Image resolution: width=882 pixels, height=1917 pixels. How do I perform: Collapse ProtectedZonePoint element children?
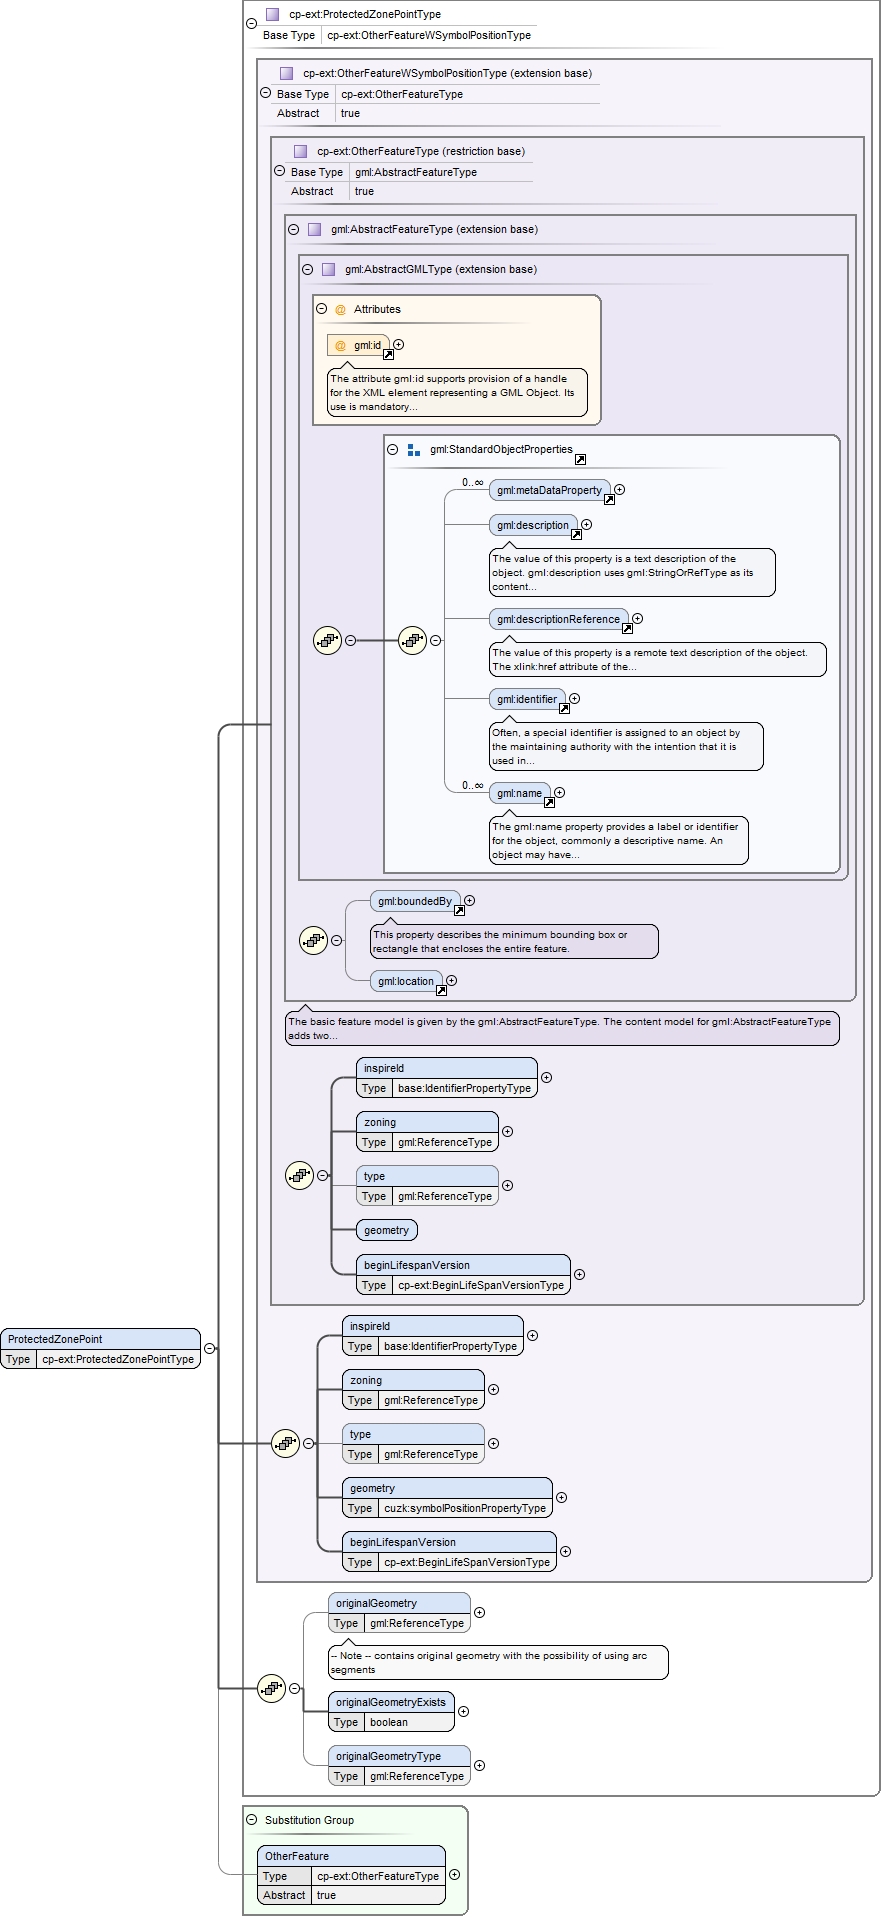point(209,1348)
